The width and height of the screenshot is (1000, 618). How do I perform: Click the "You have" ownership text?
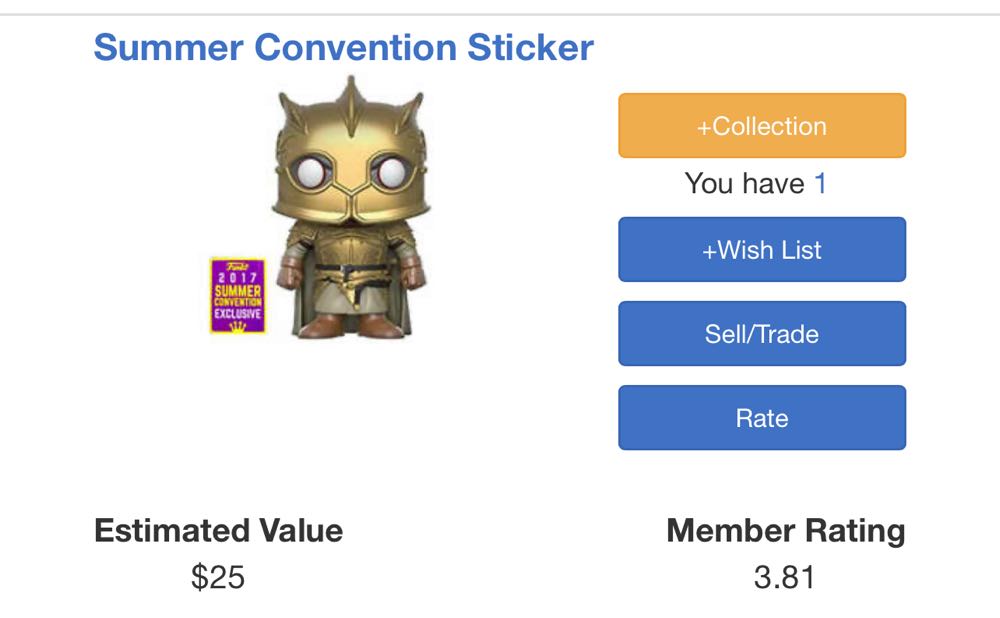(744, 184)
